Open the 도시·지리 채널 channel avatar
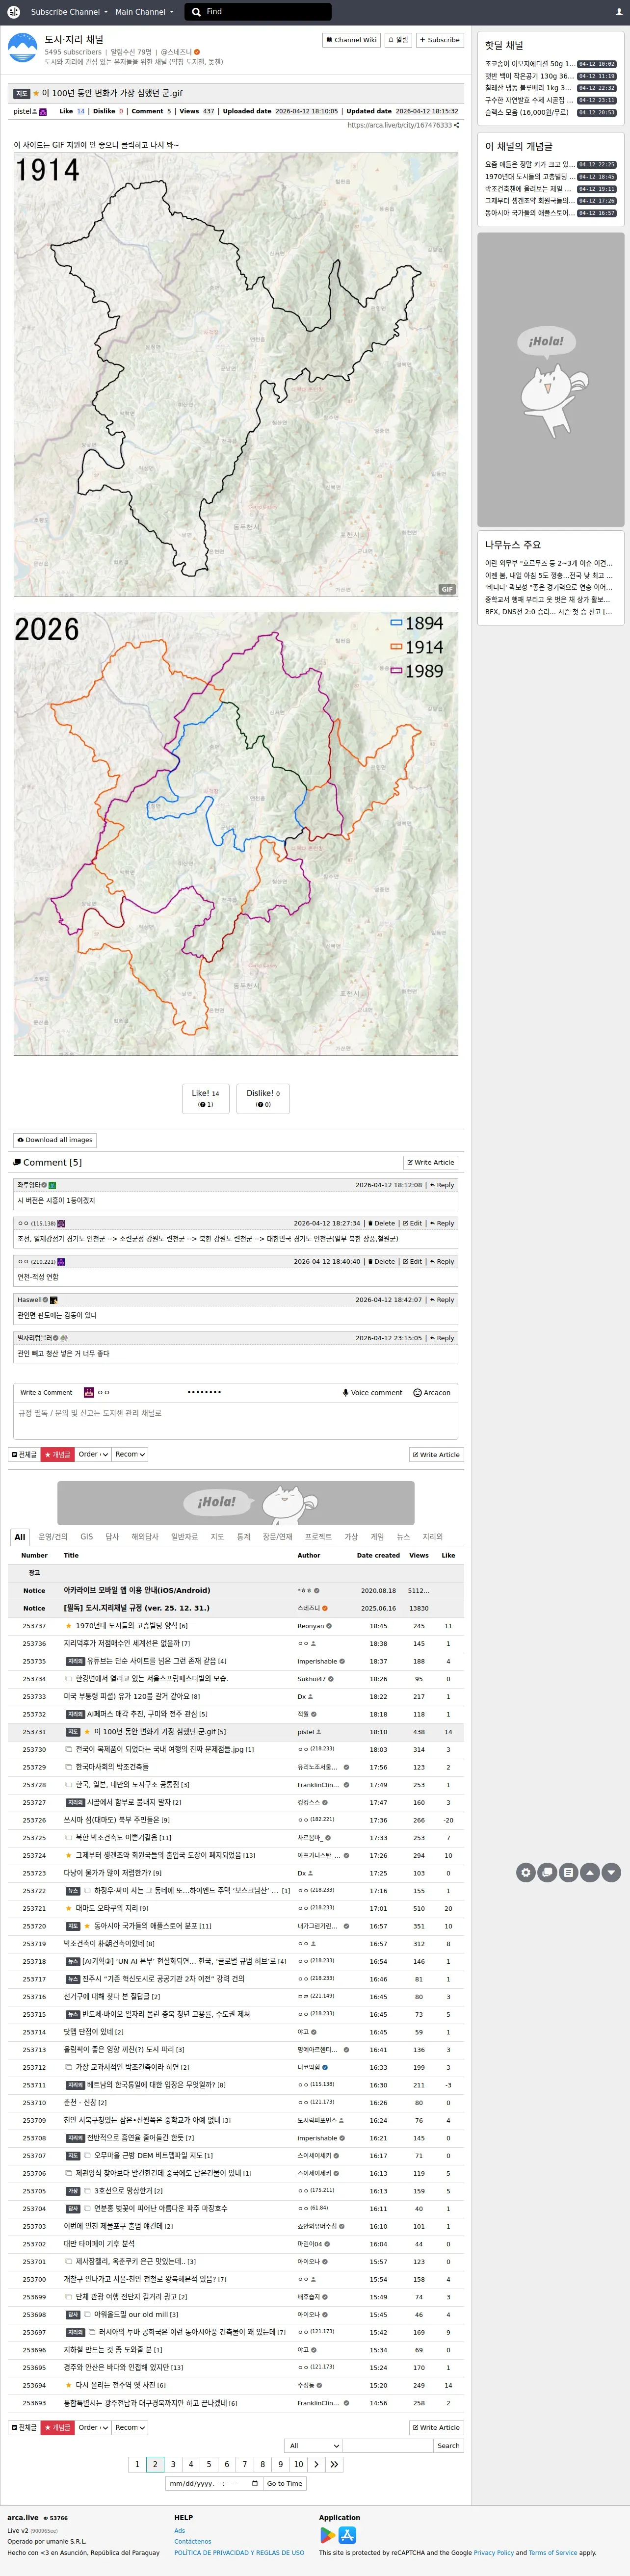The width and height of the screenshot is (630, 2576). pos(22,47)
